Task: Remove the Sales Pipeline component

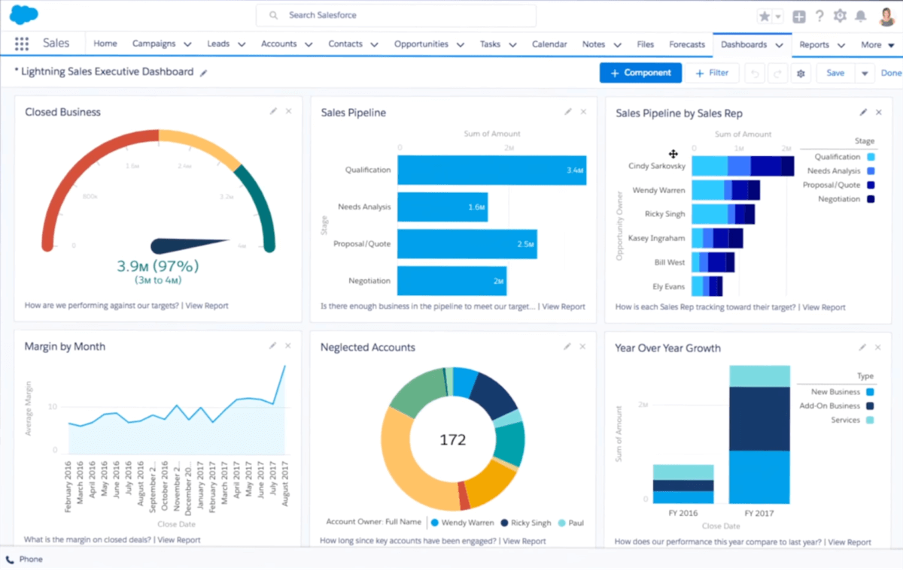Action: tap(583, 112)
